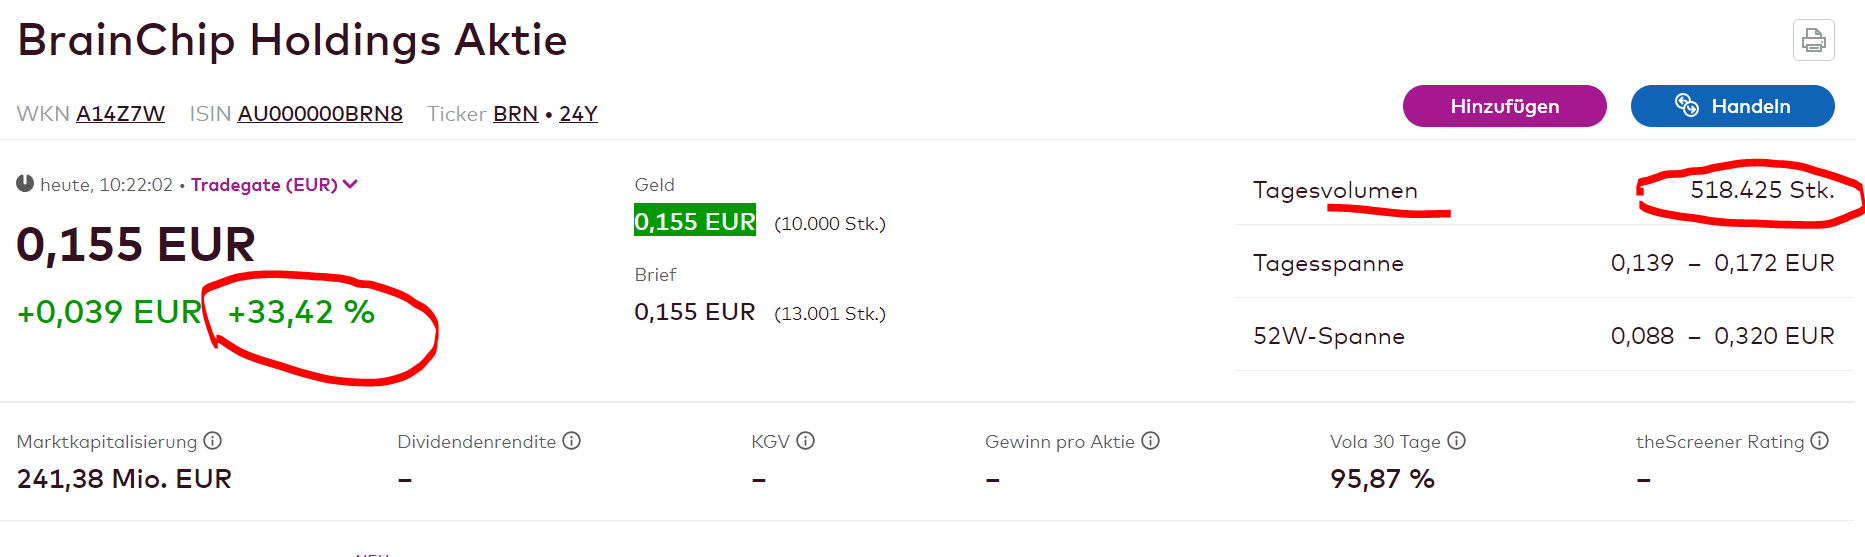Viewport: 1865px width, 557px height.
Task: Click the ISIN AU000000BRN8 link
Action: 320,114
